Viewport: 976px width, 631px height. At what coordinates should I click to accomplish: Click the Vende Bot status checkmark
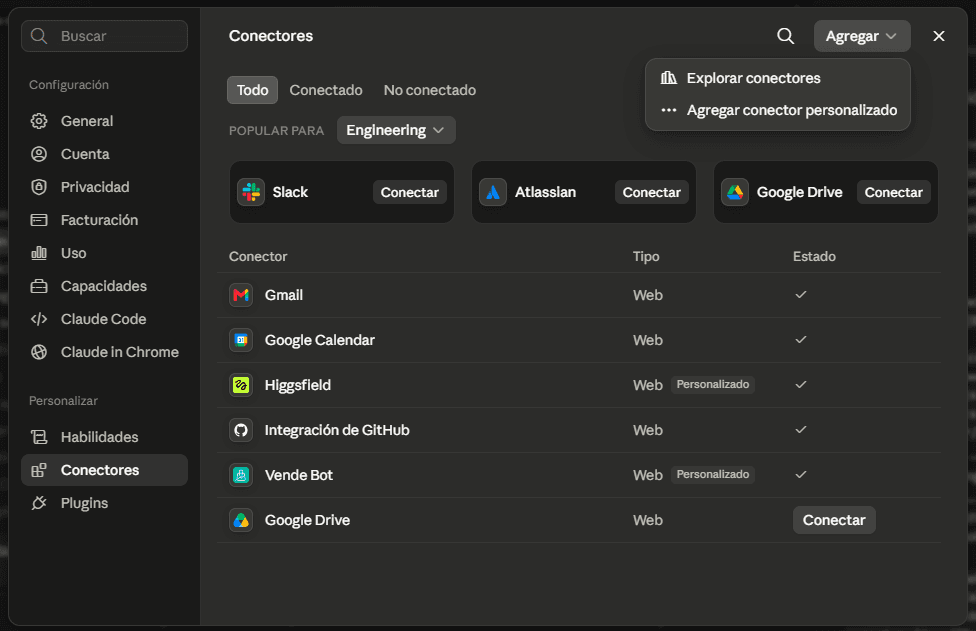point(801,474)
